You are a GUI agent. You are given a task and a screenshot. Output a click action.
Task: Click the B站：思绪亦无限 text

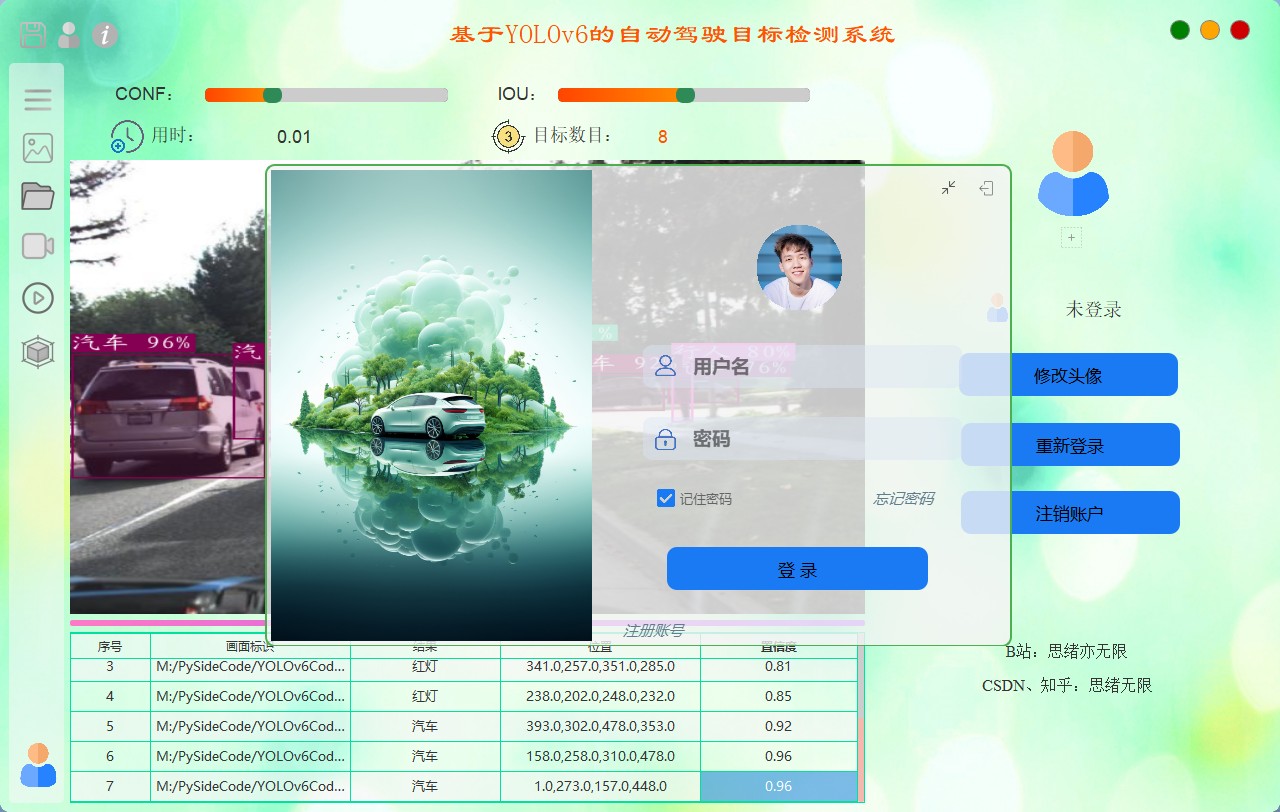1067,651
